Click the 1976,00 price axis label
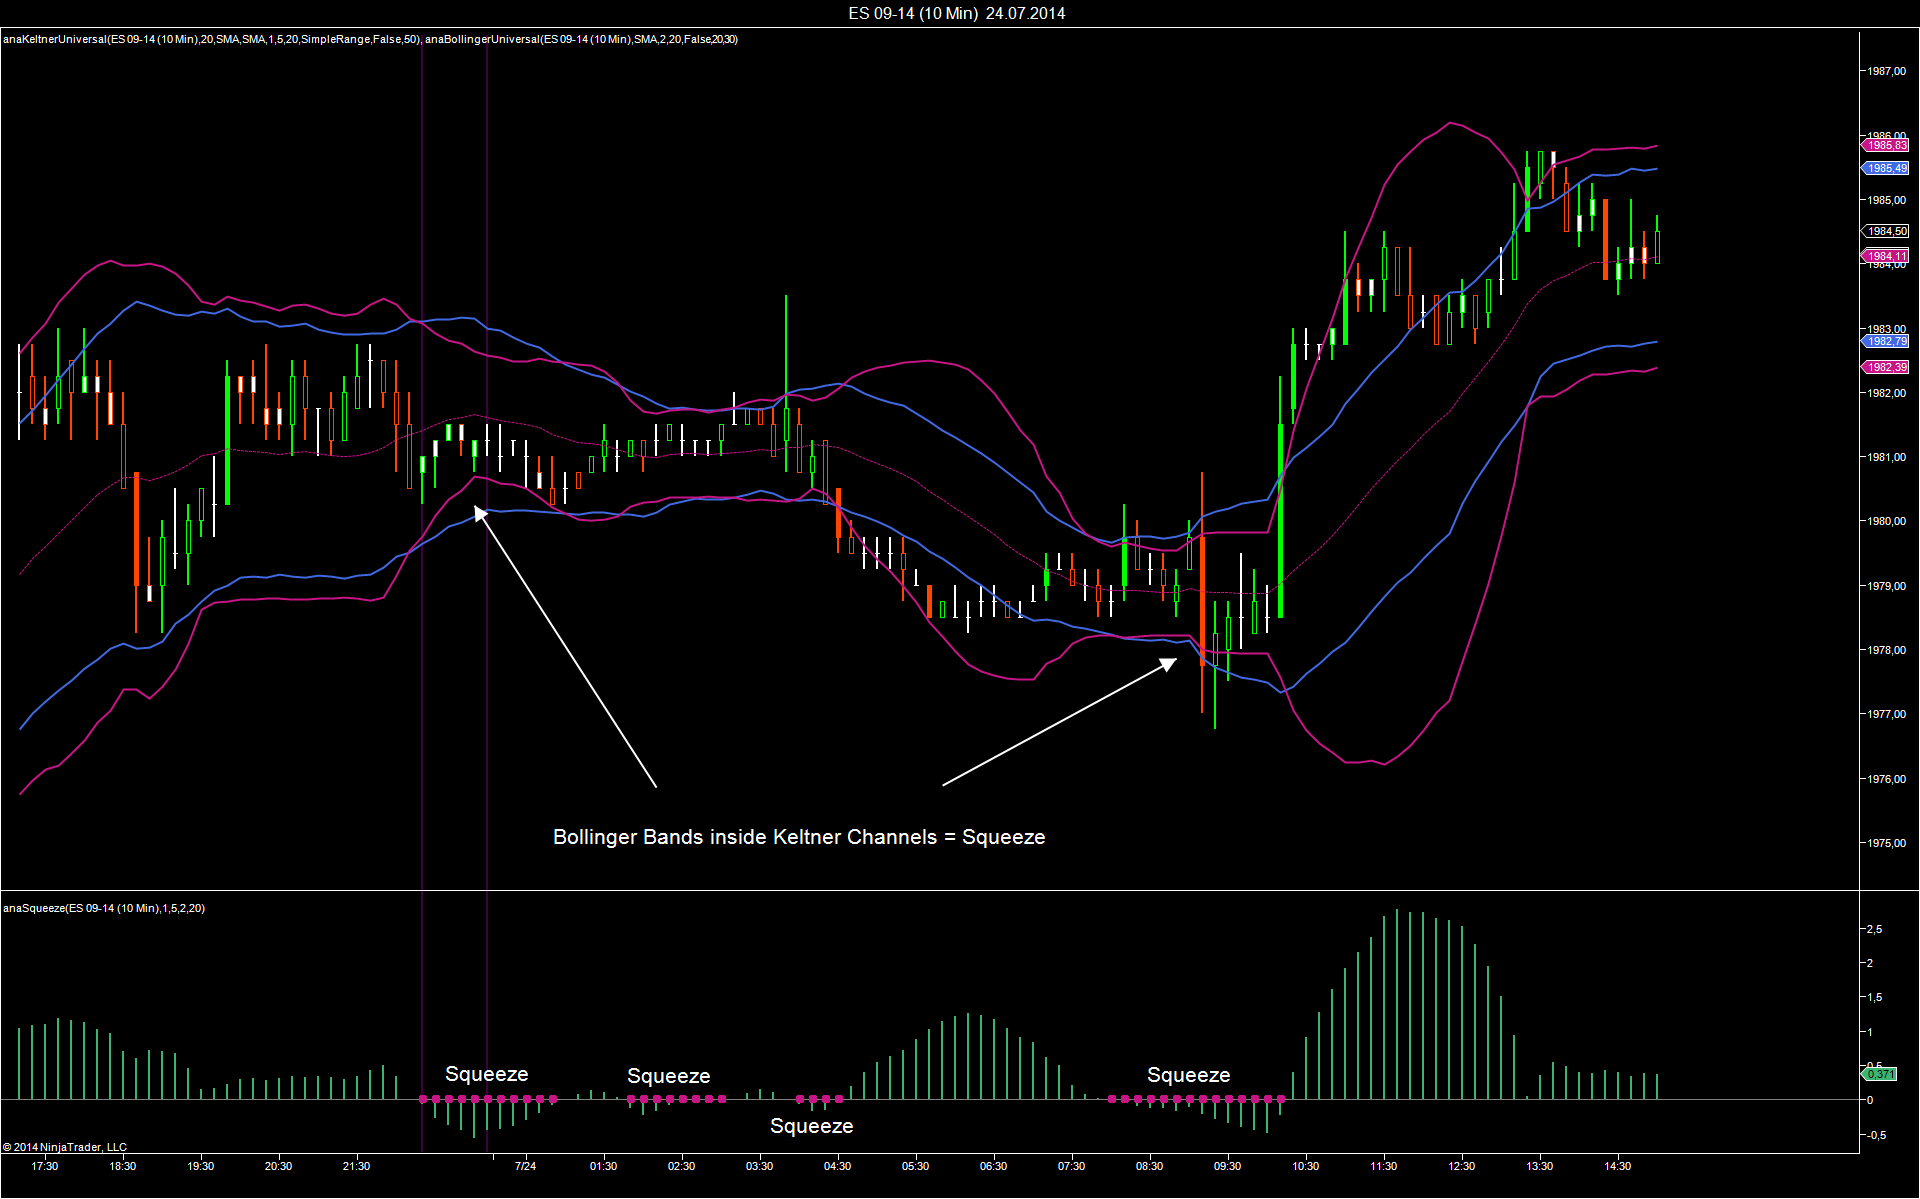The width and height of the screenshot is (1920, 1199). pos(1886,779)
